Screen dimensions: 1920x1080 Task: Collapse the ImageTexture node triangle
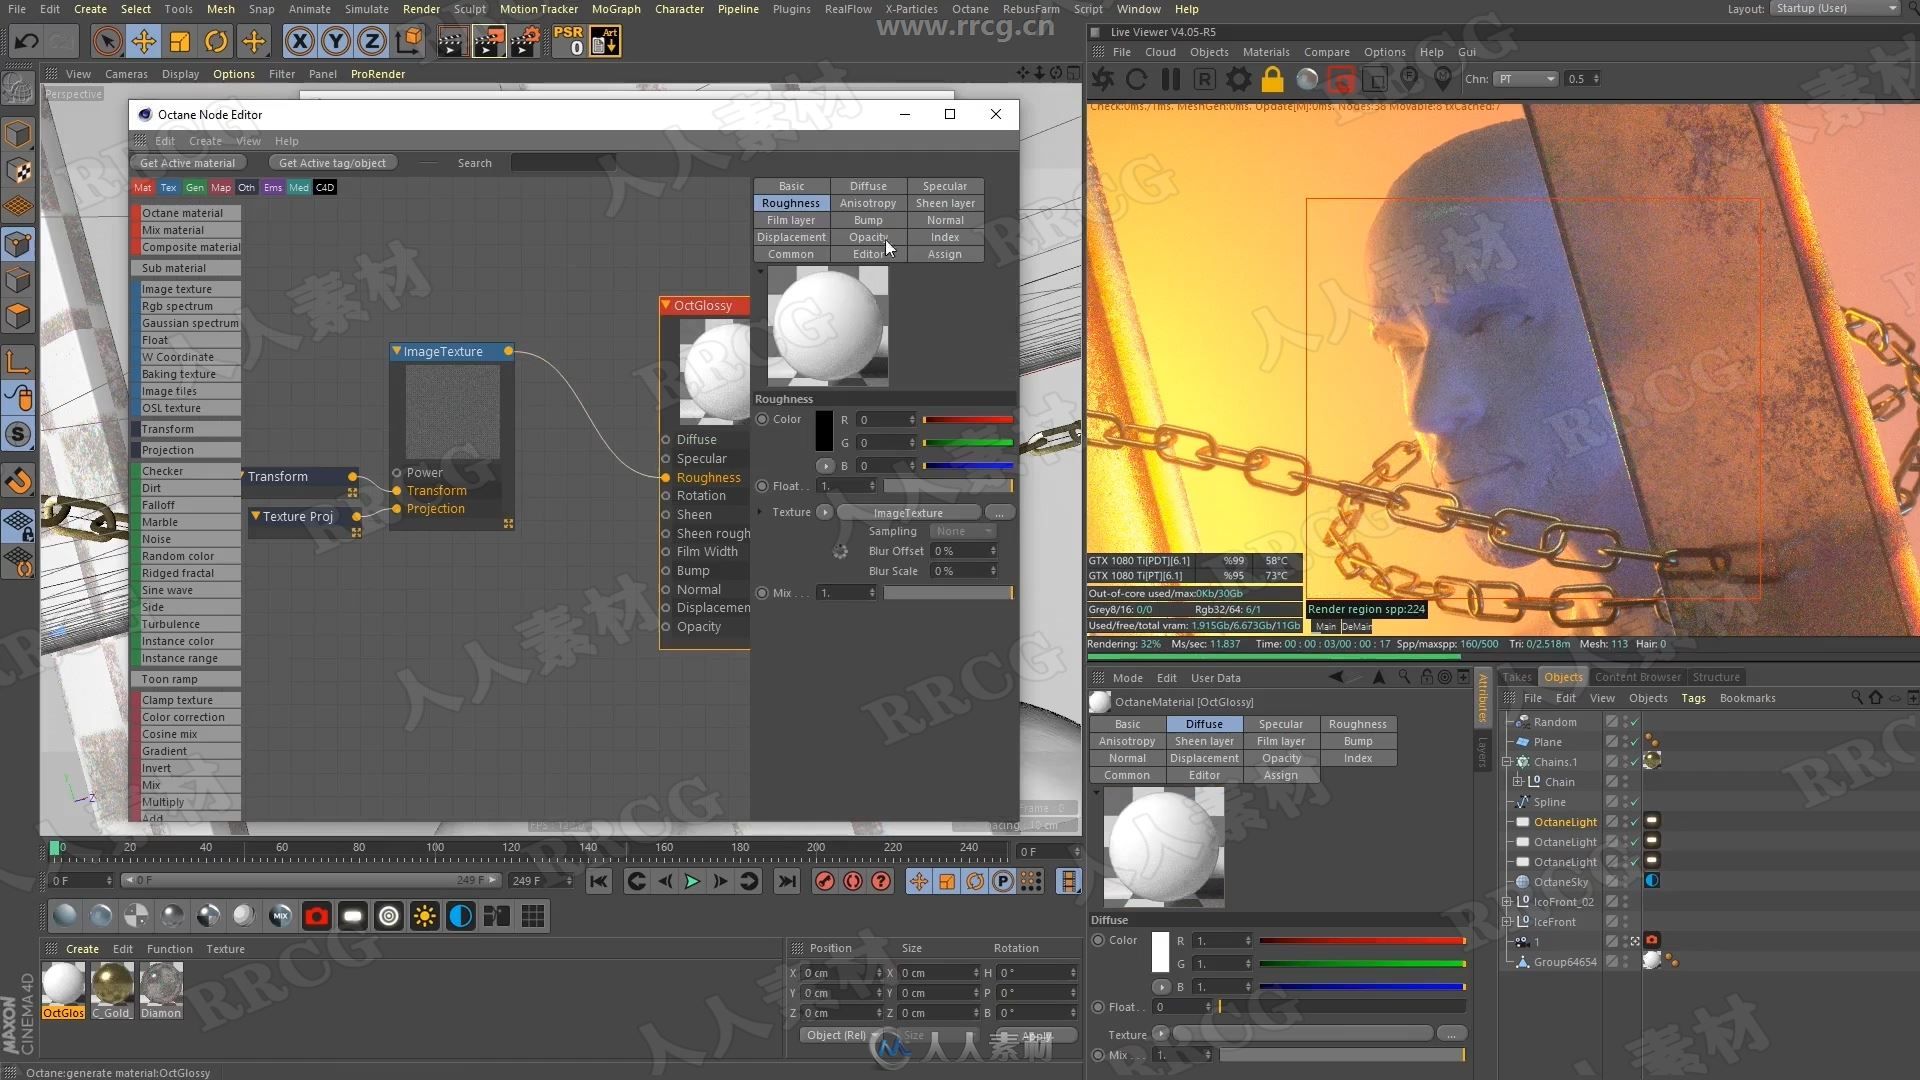point(396,351)
